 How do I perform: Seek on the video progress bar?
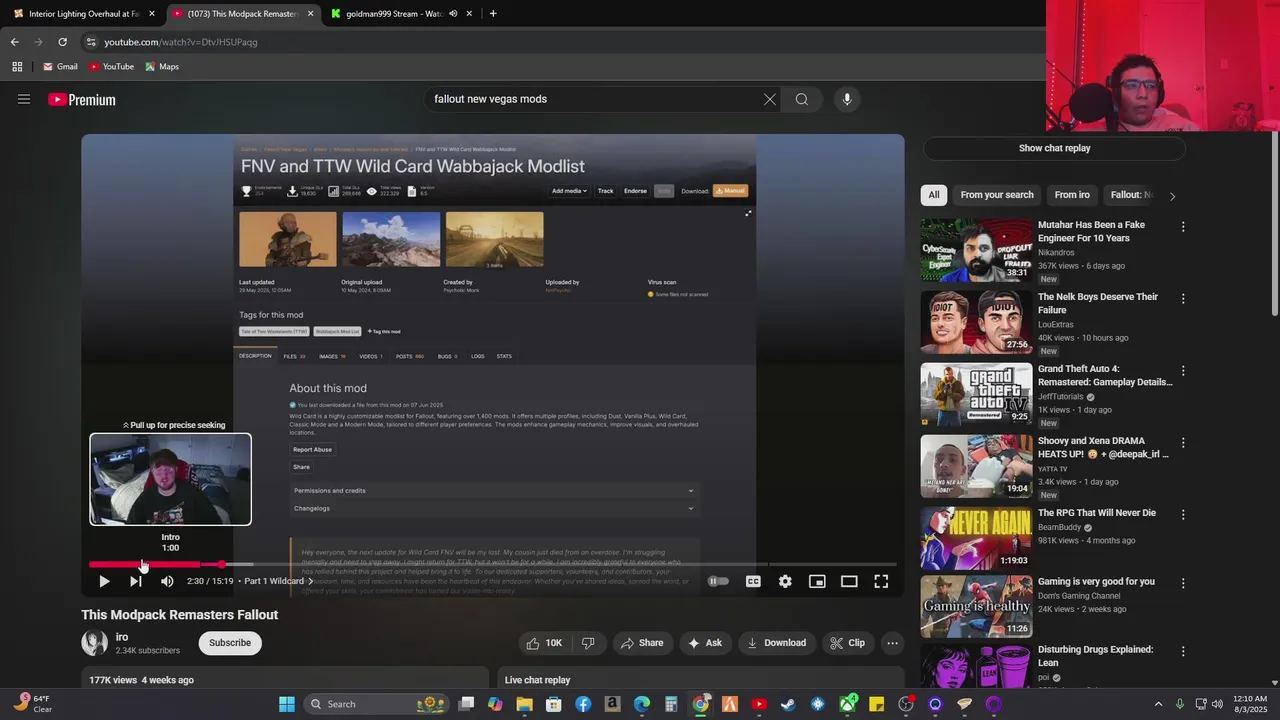tap(493, 564)
